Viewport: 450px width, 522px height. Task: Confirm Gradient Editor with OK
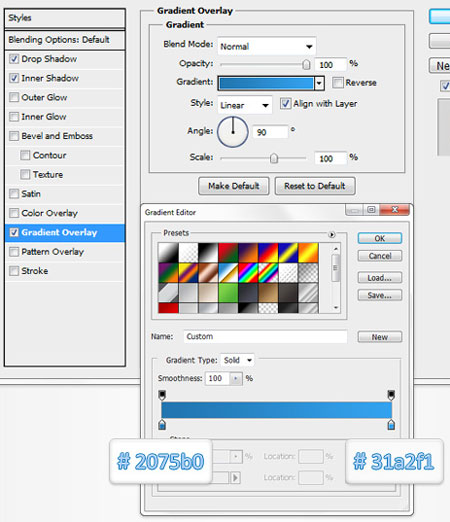coord(380,238)
